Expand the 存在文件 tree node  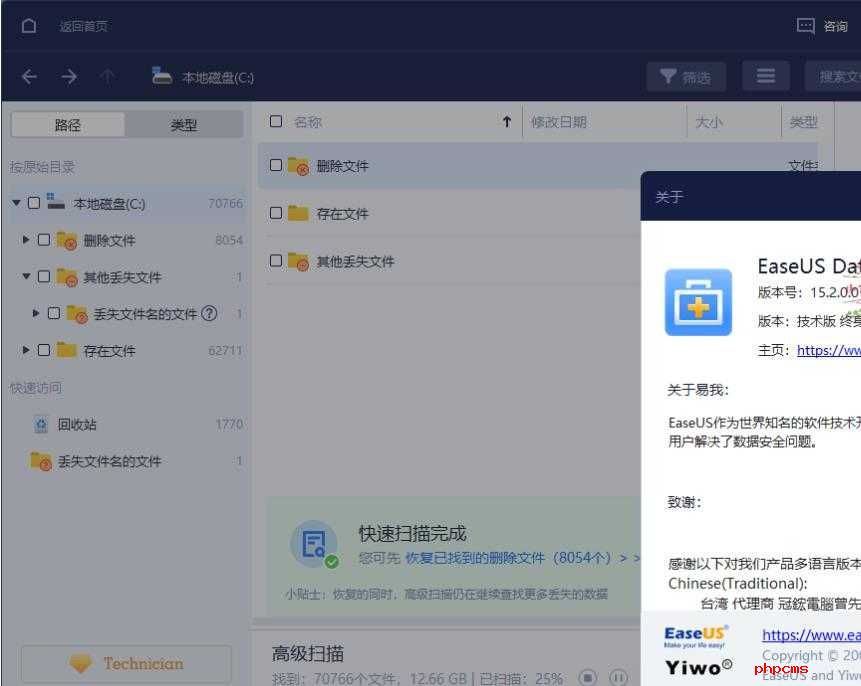click(26, 350)
